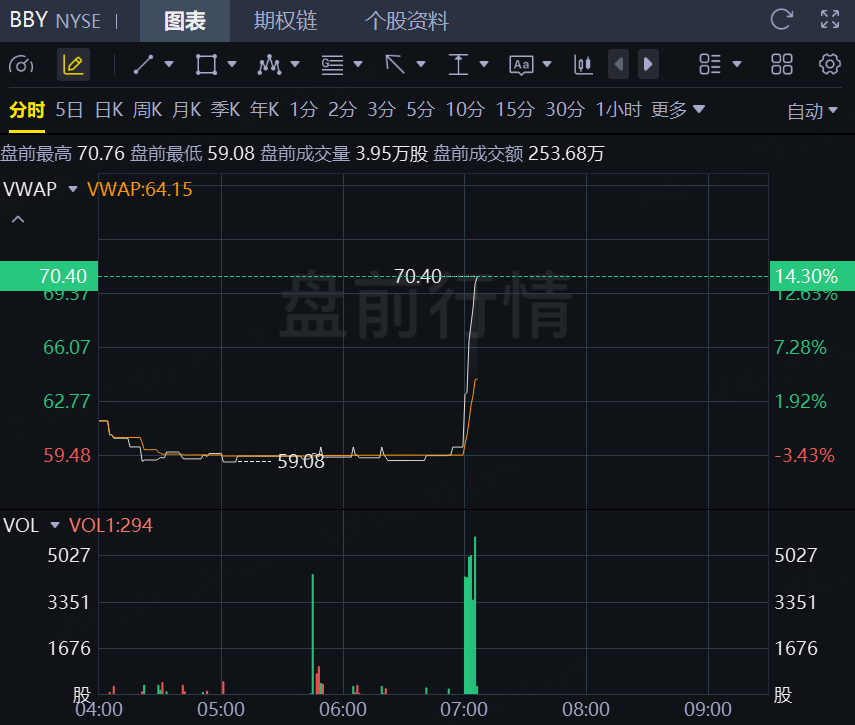The height and width of the screenshot is (725, 855).
Task: Step back with the left arrow button
Action: [618, 64]
